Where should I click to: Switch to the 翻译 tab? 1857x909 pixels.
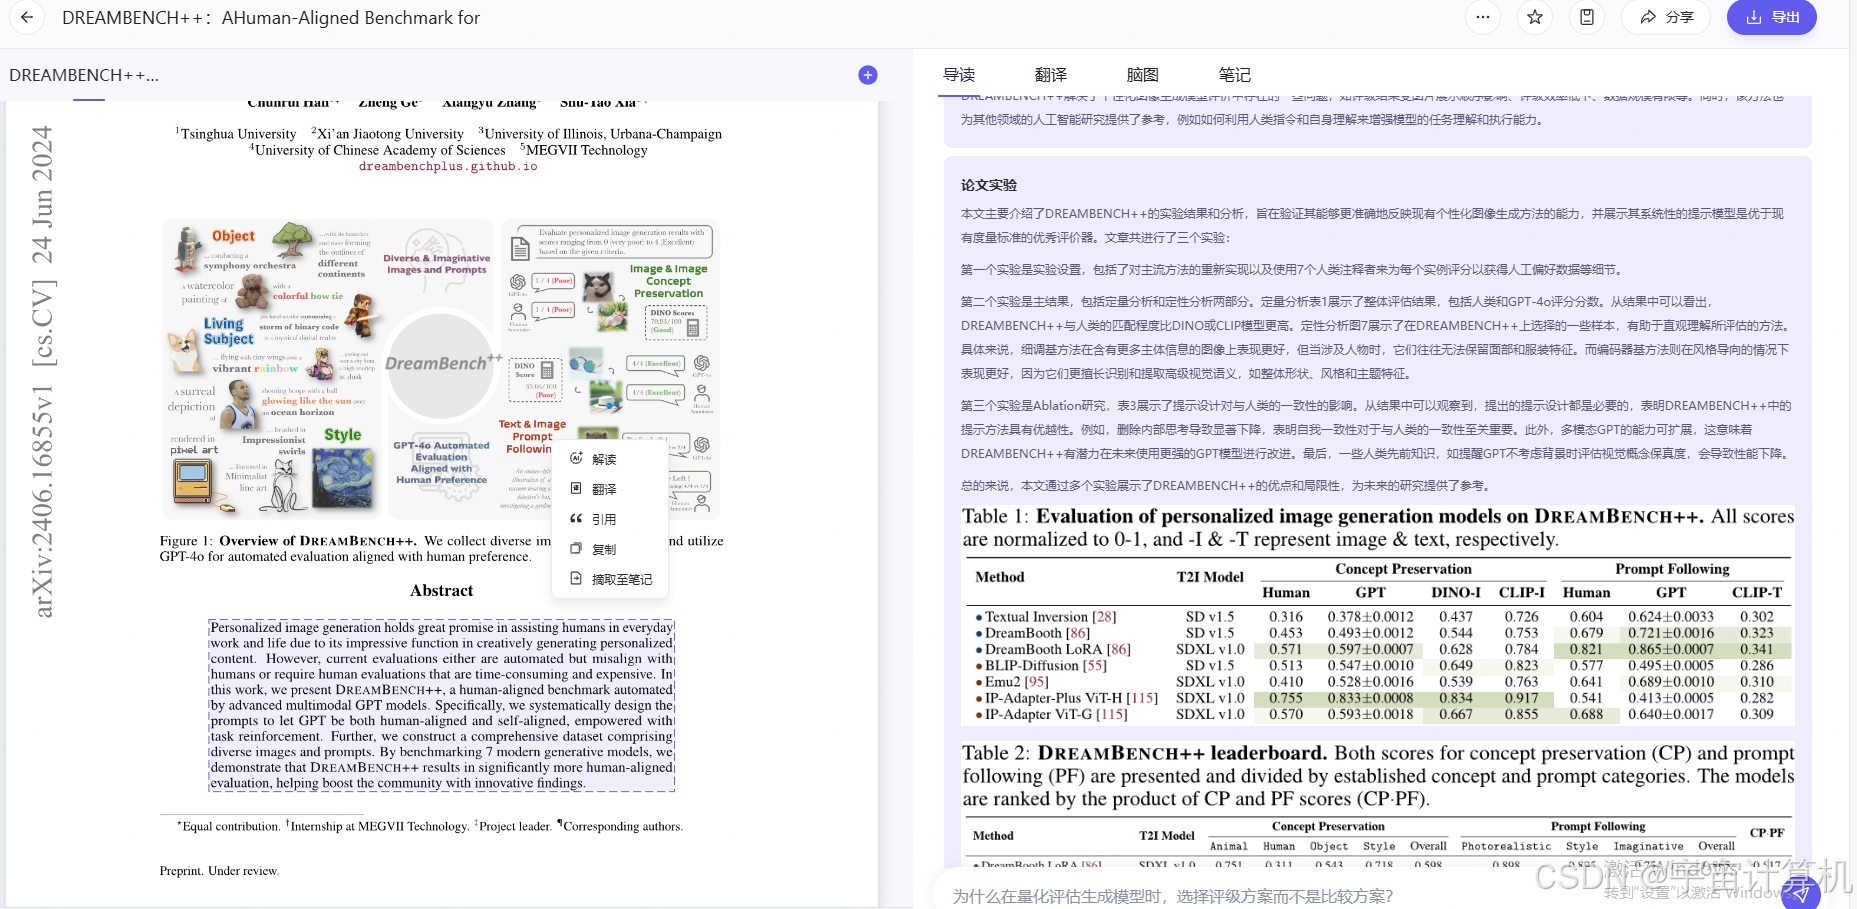tap(1051, 75)
